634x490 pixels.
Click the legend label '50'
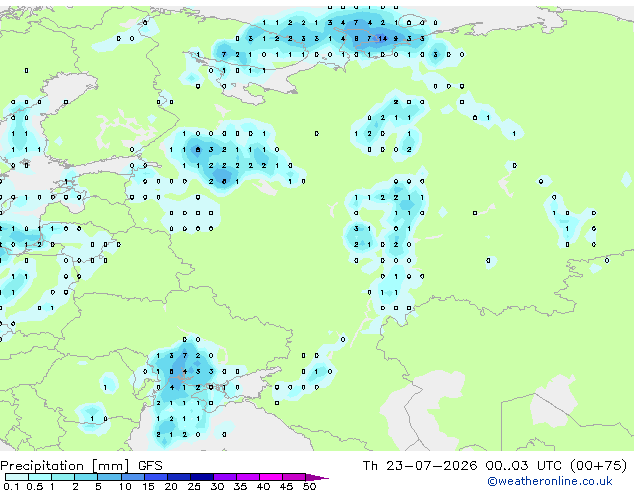(310, 486)
